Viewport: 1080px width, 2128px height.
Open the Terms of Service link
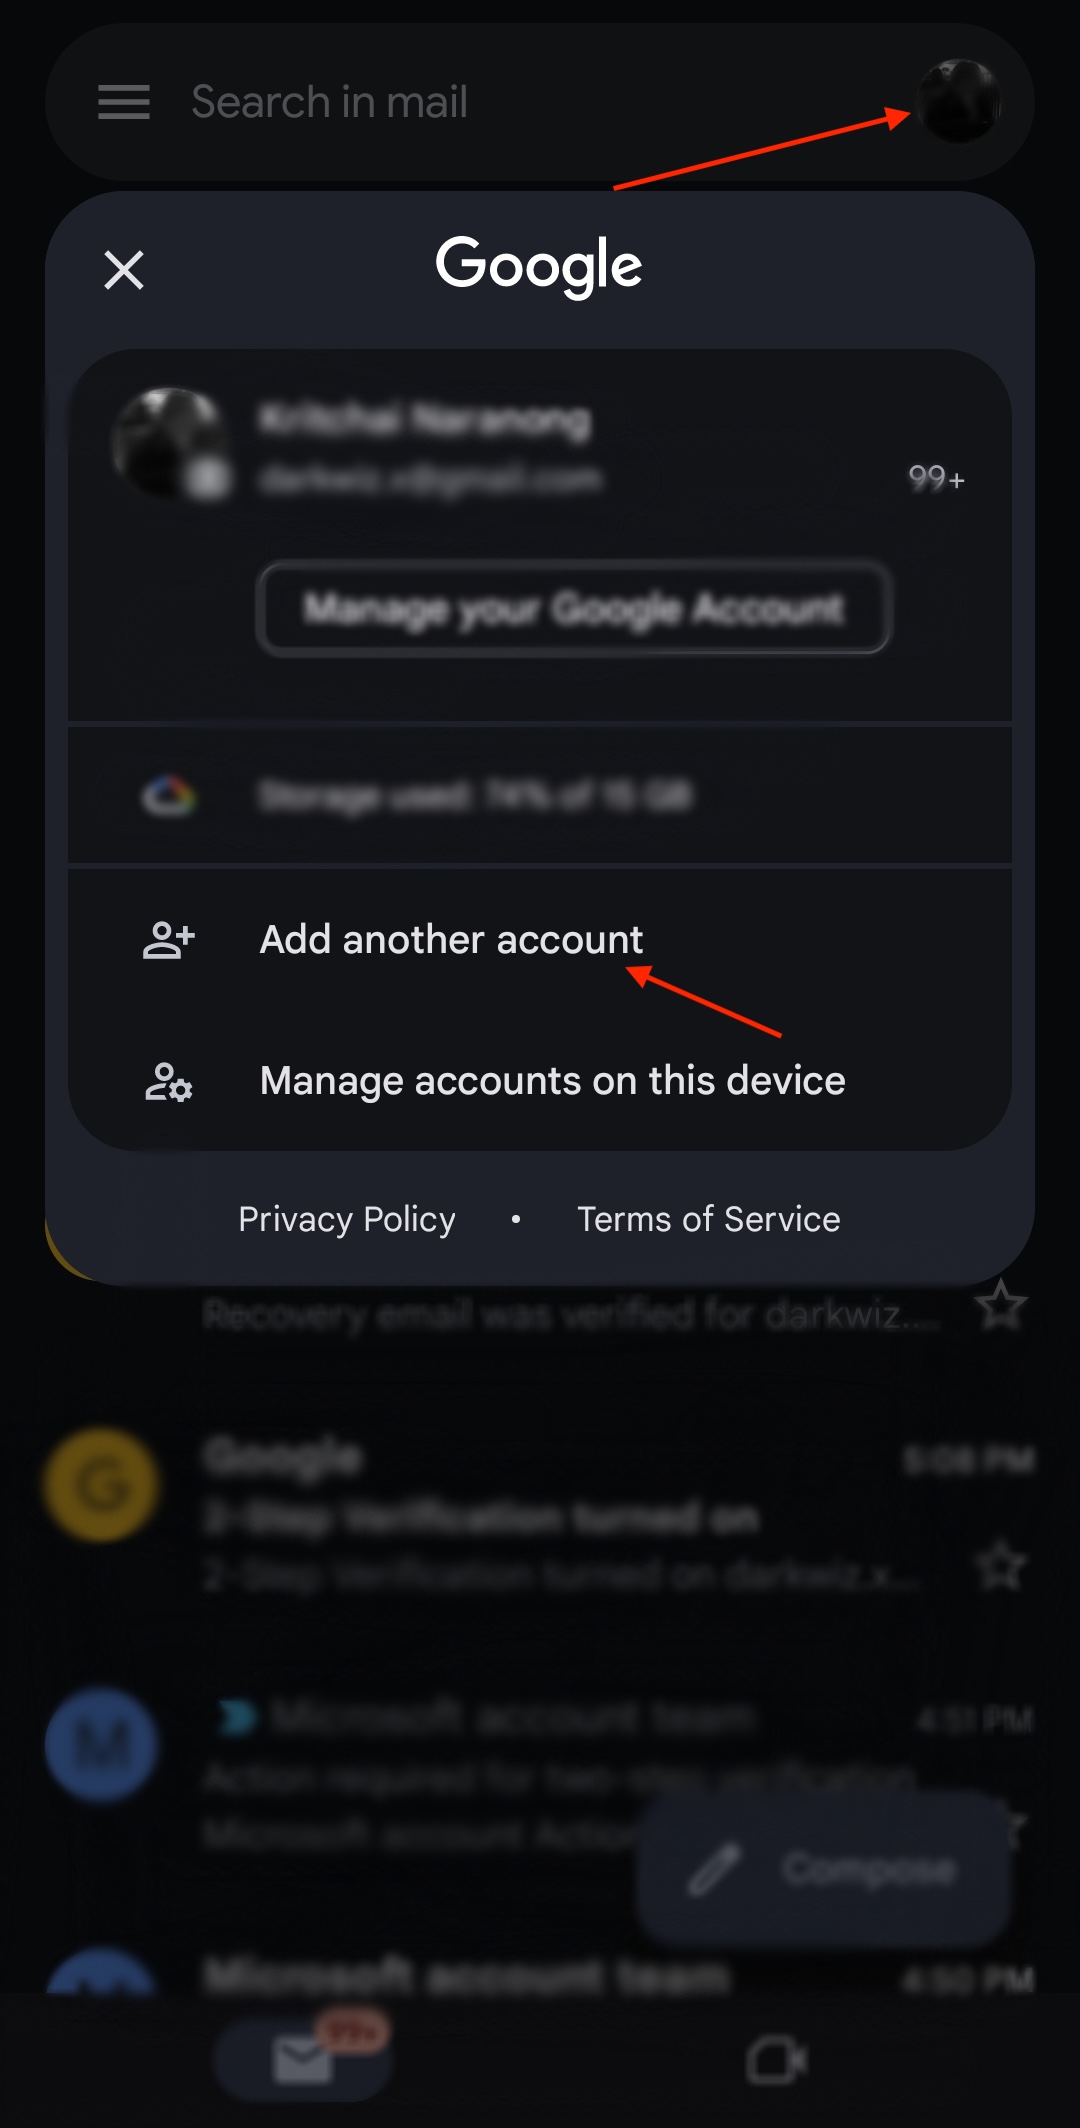[708, 1219]
